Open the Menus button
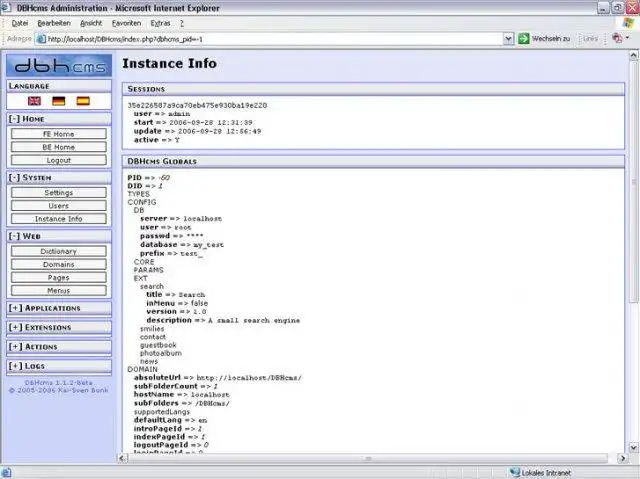The height and width of the screenshot is (479, 640). [59, 291]
